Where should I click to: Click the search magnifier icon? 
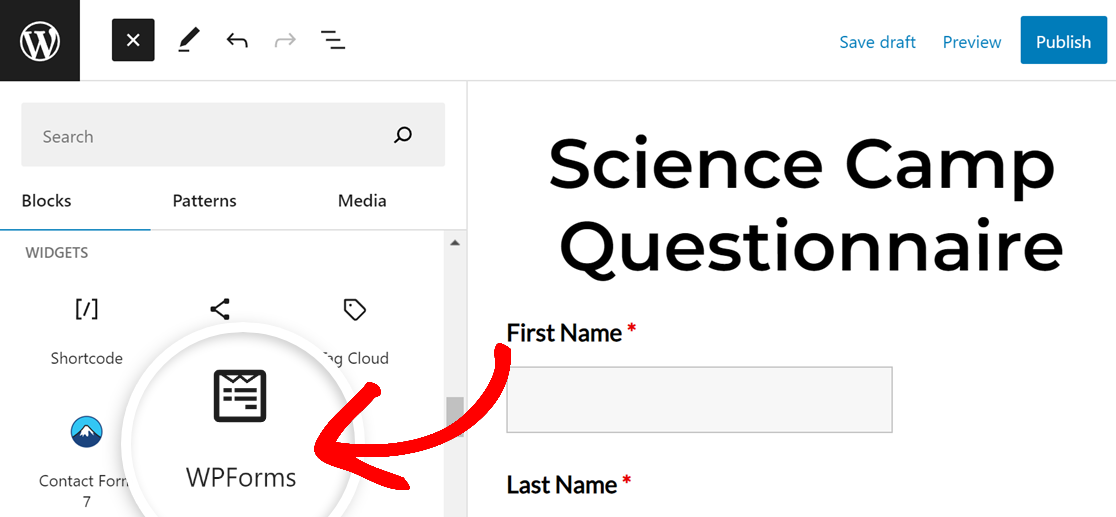pyautogui.click(x=403, y=135)
